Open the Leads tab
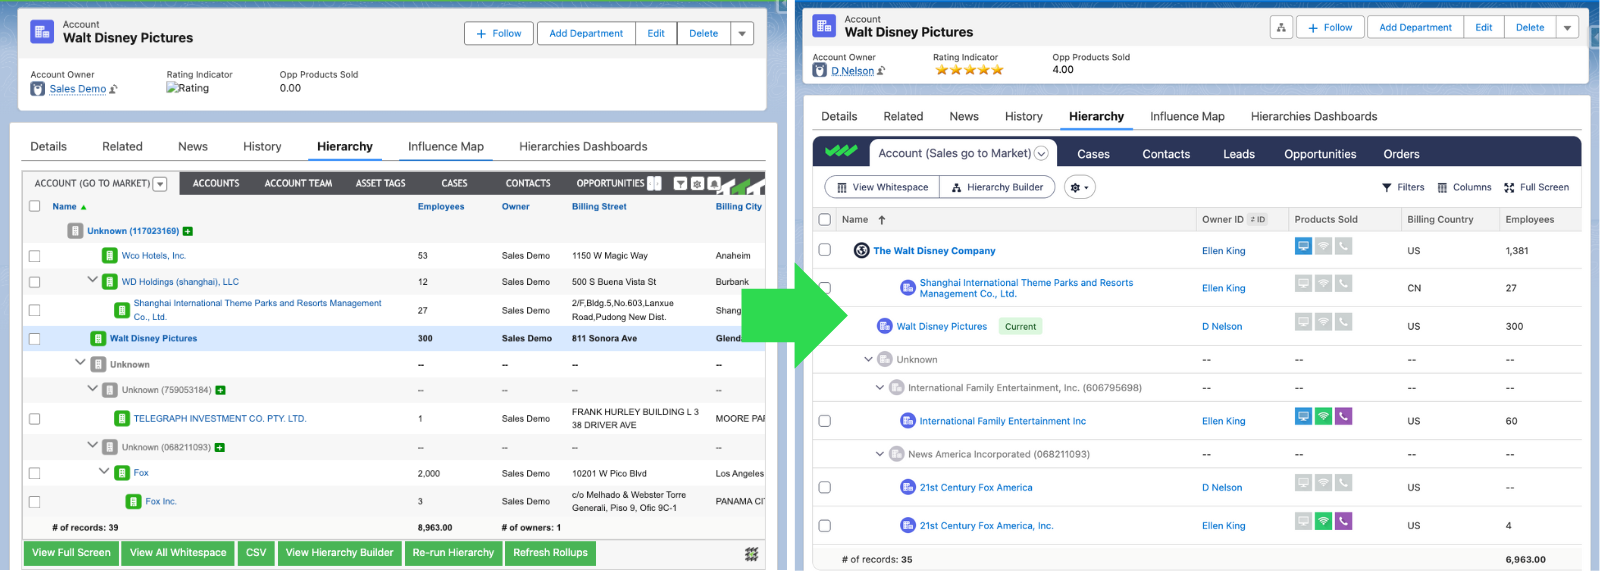 click(x=1238, y=154)
